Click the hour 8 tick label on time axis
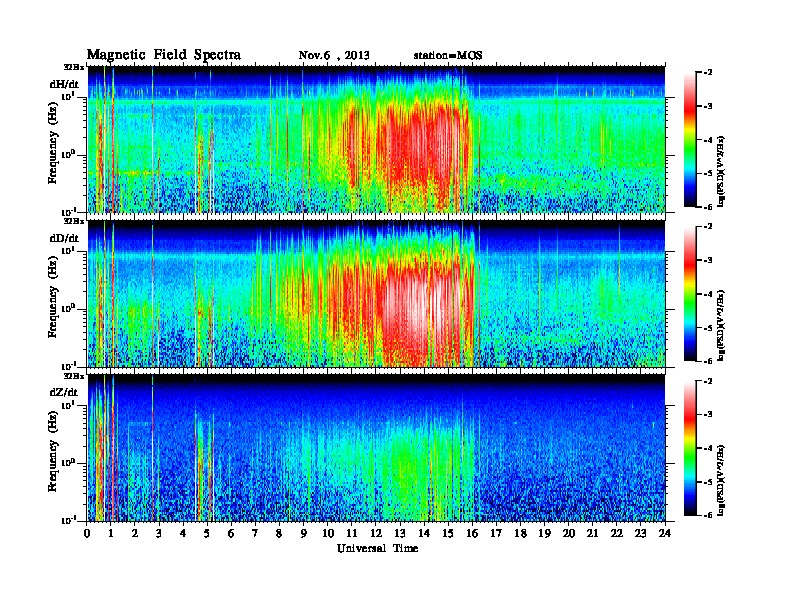 [x=279, y=533]
